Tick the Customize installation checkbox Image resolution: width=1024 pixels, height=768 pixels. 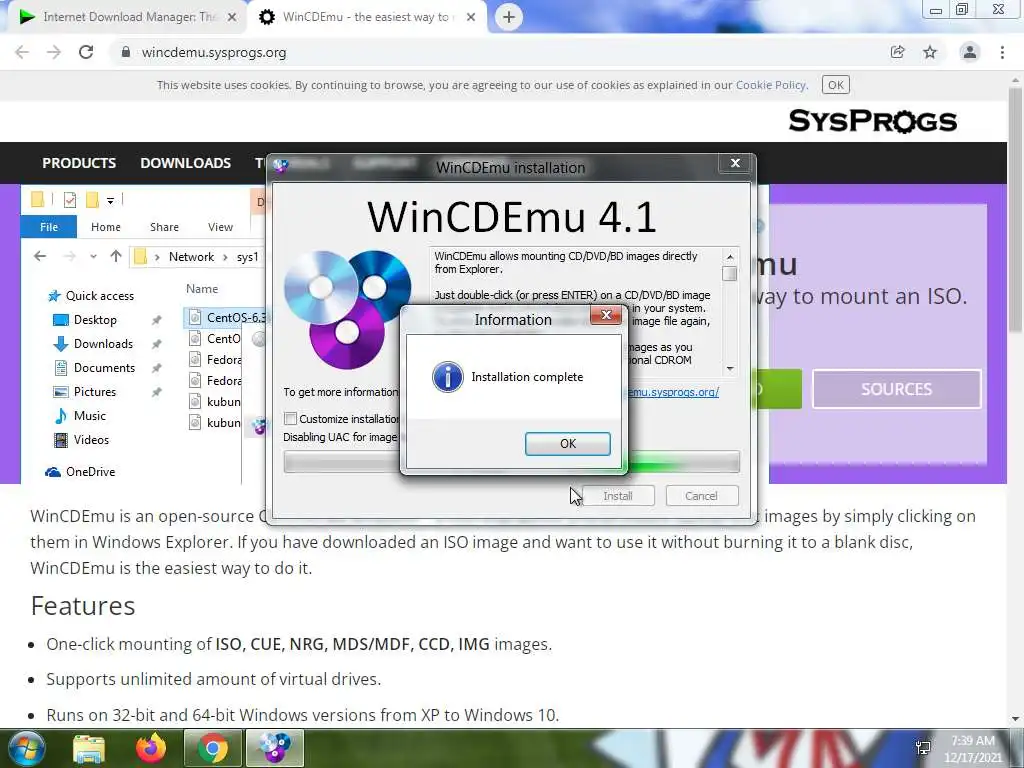click(x=291, y=419)
